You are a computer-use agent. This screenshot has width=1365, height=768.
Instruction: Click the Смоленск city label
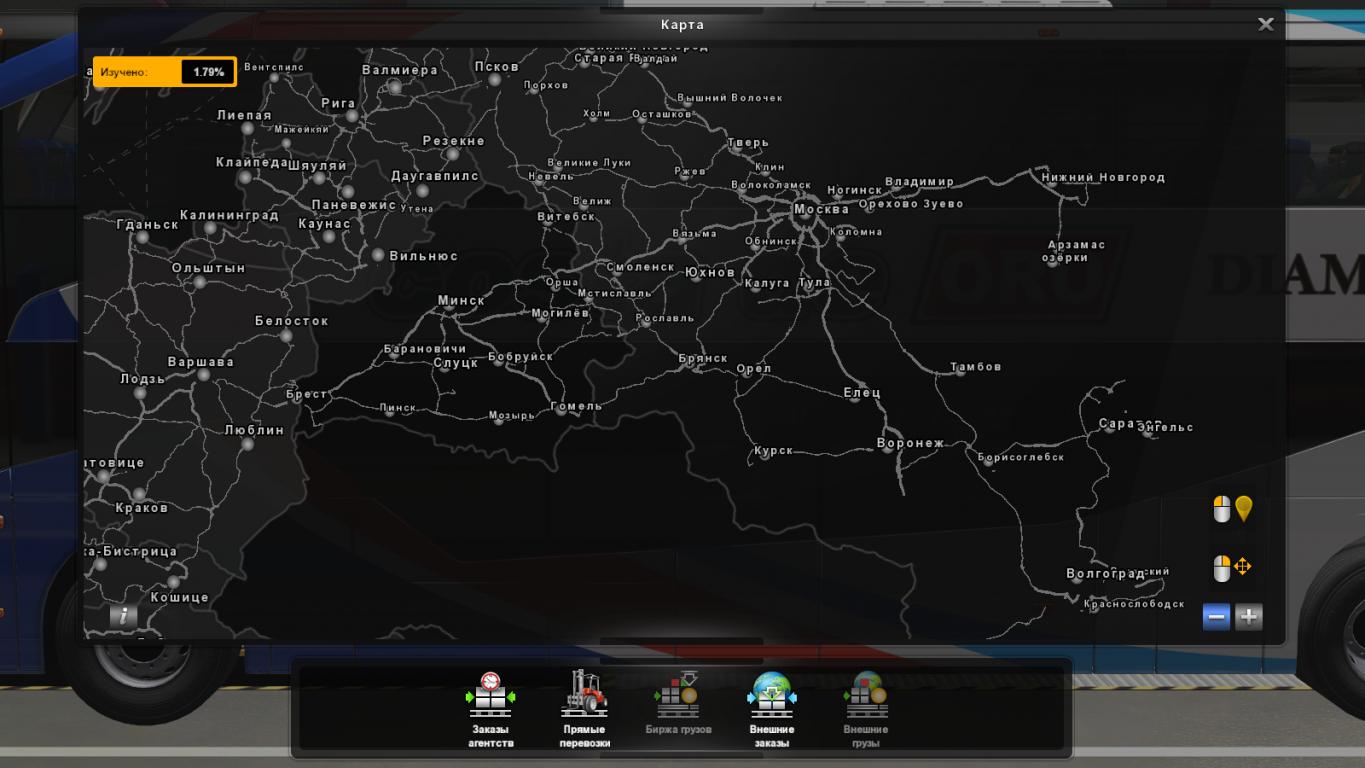point(641,267)
